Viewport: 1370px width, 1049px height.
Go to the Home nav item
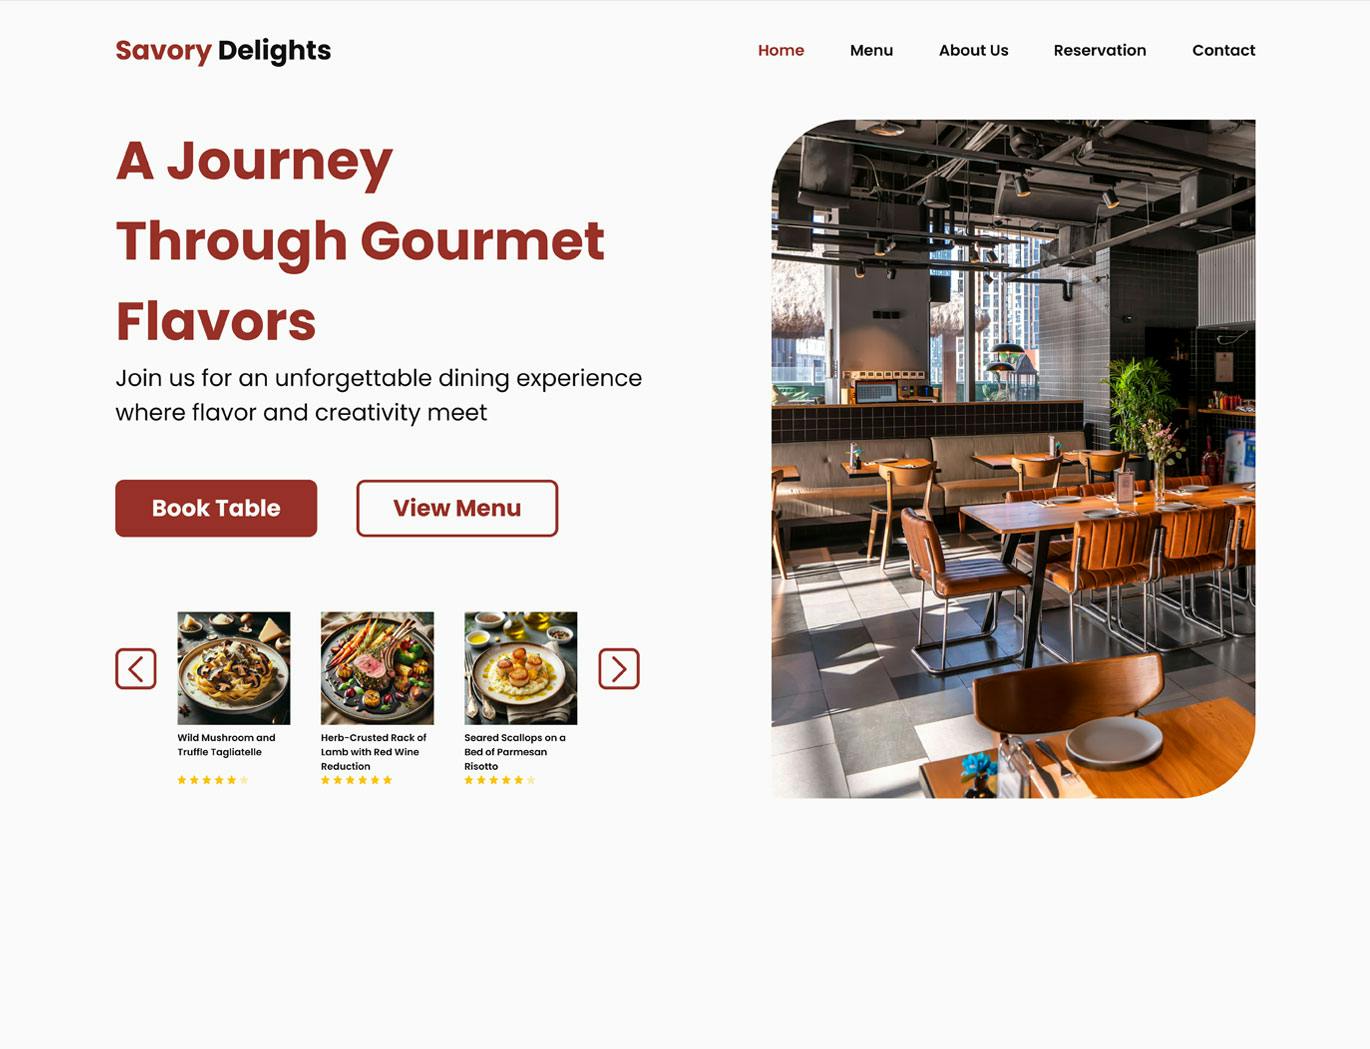(x=781, y=50)
